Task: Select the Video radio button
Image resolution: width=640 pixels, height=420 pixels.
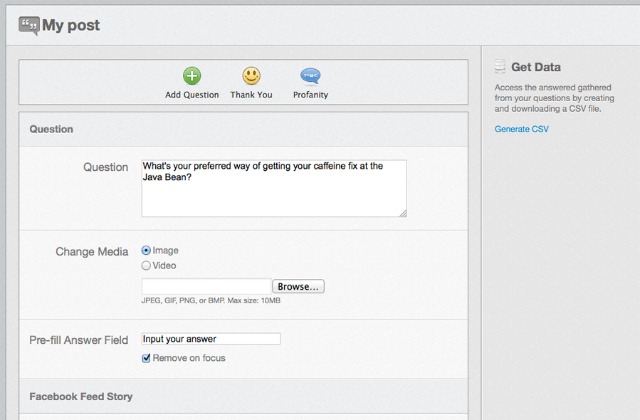Action: 146,266
